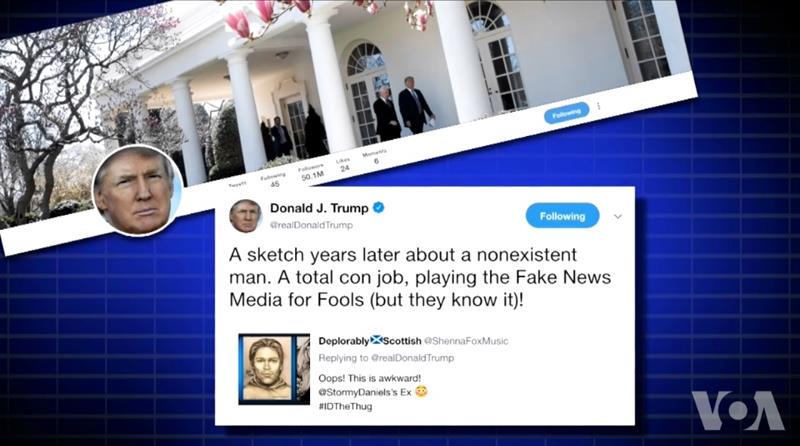Viewport: 800px width, 446px height.
Task: Open the sketch image thumbnail in quoted tweet
Action: point(274,369)
